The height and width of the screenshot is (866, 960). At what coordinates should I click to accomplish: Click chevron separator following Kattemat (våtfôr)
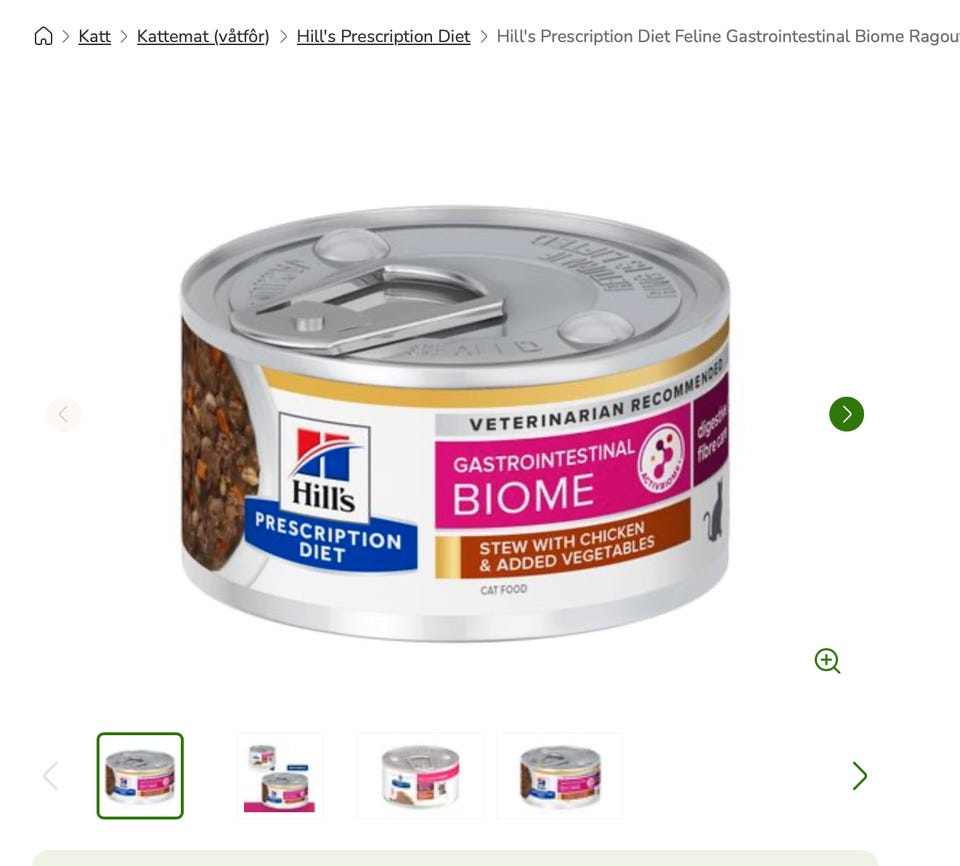[283, 36]
